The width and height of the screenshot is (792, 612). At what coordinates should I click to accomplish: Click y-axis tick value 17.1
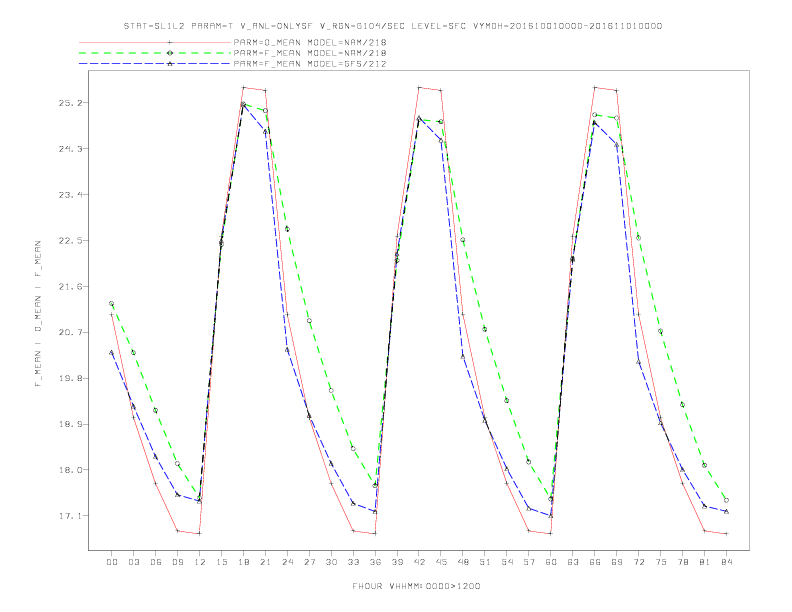pos(70,516)
